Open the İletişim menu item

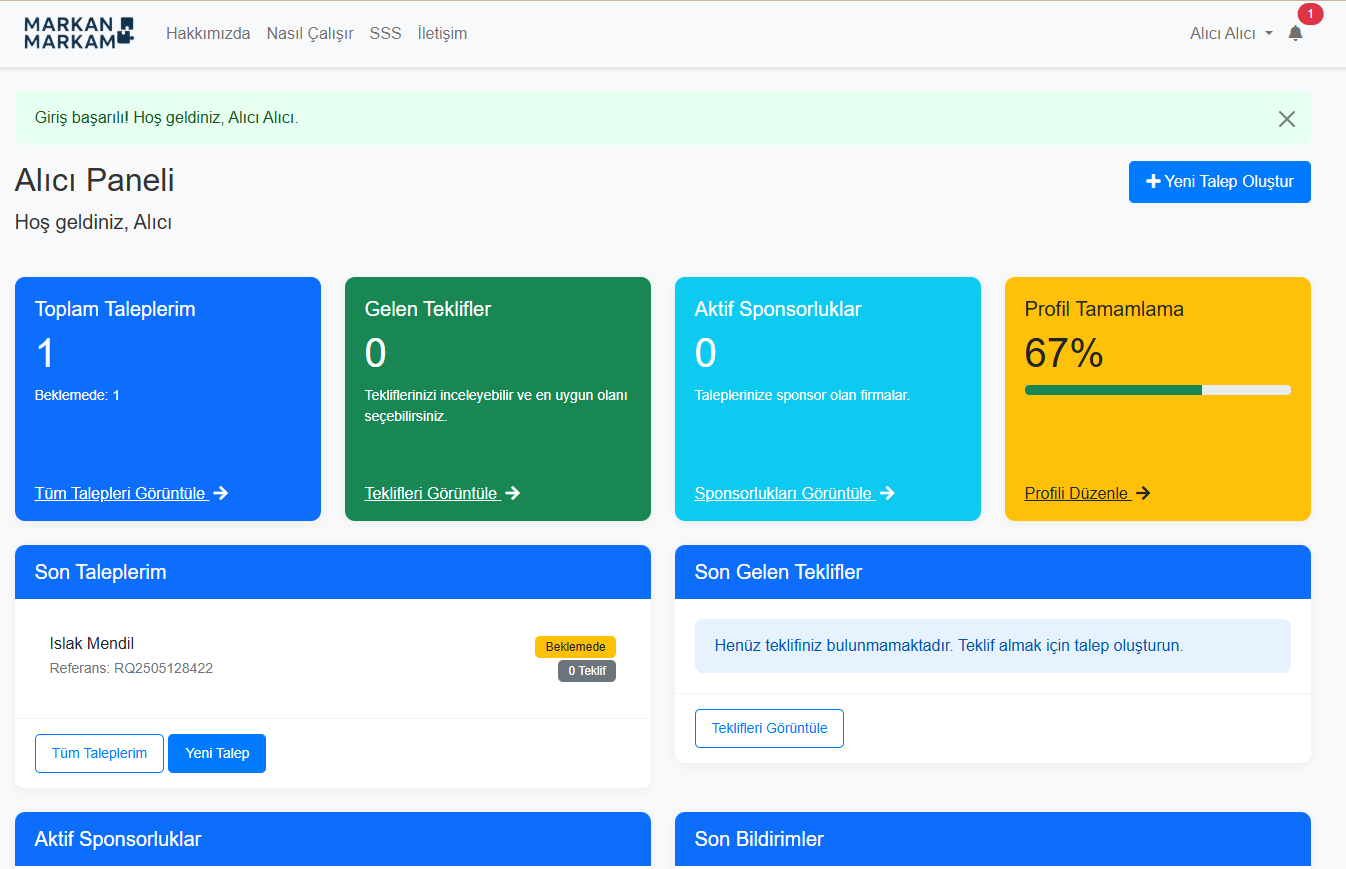[x=442, y=33]
